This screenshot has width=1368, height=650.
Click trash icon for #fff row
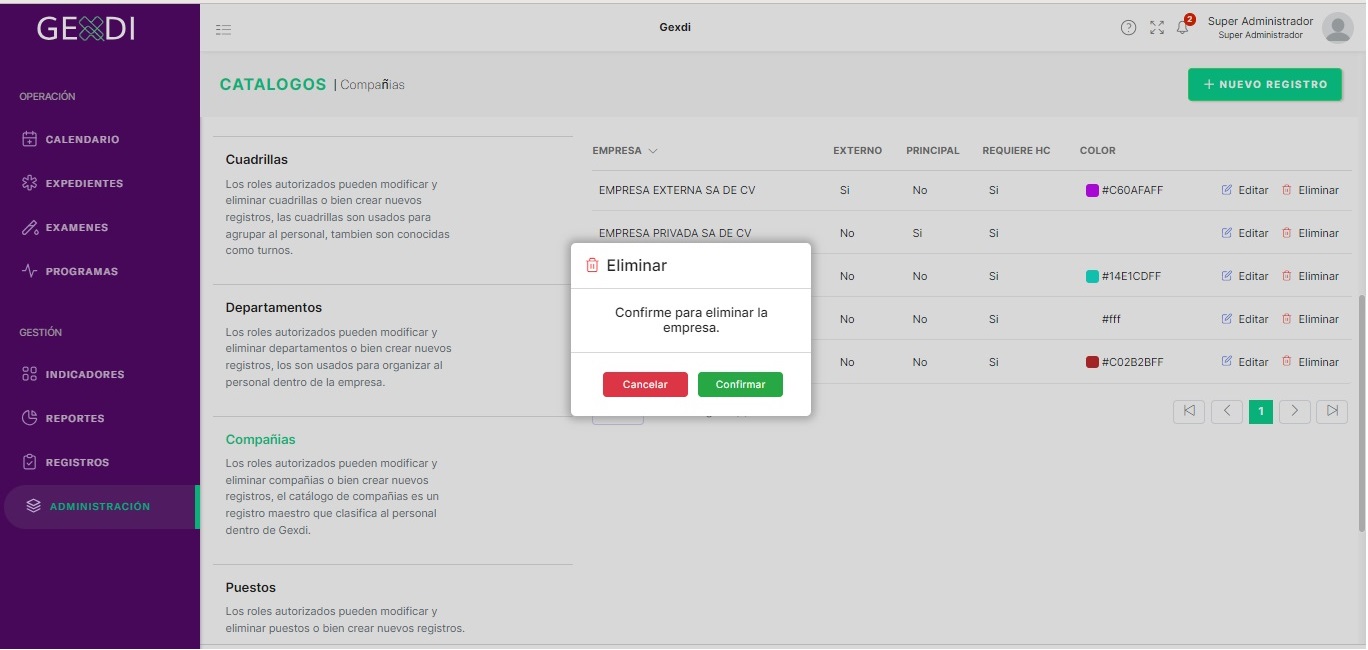pyautogui.click(x=1287, y=319)
